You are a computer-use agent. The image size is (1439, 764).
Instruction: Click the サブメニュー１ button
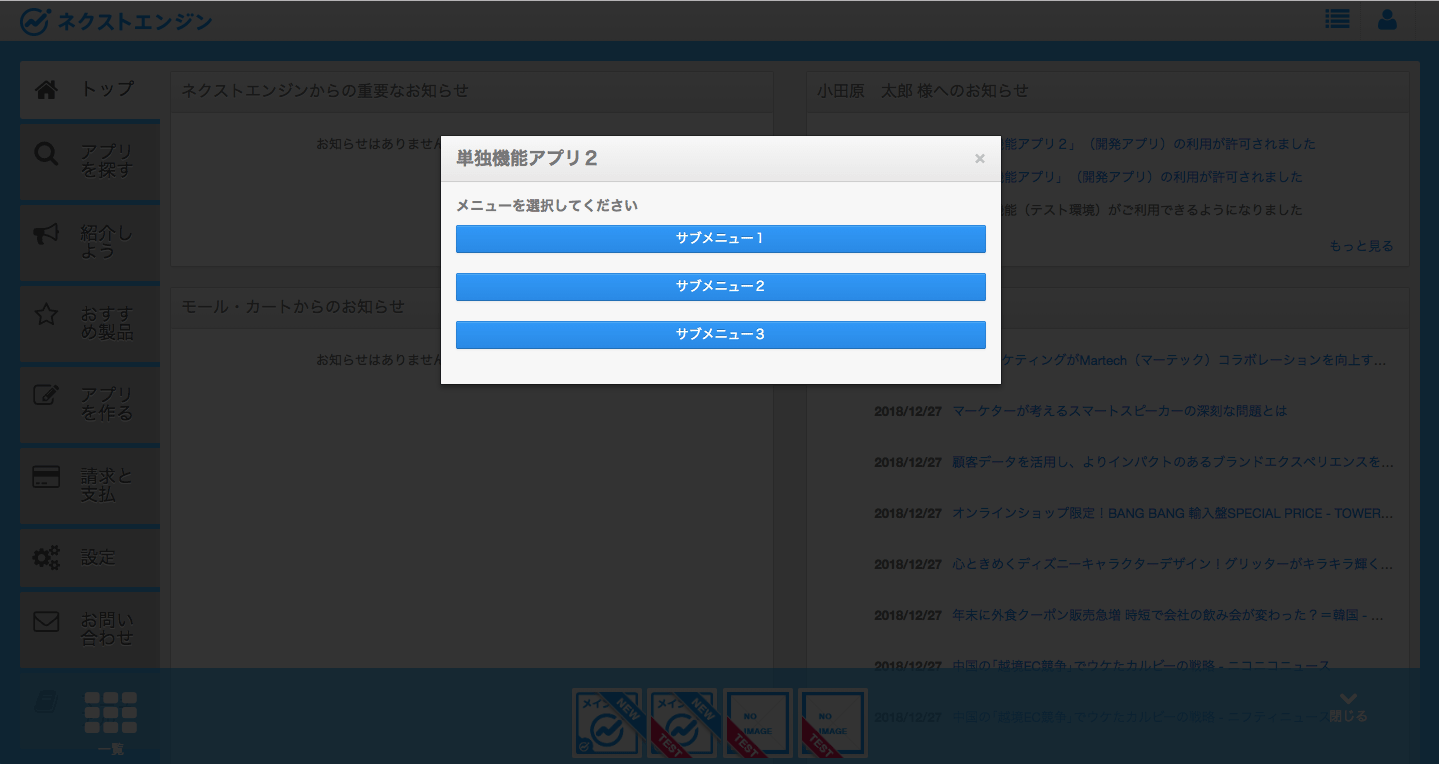720,239
